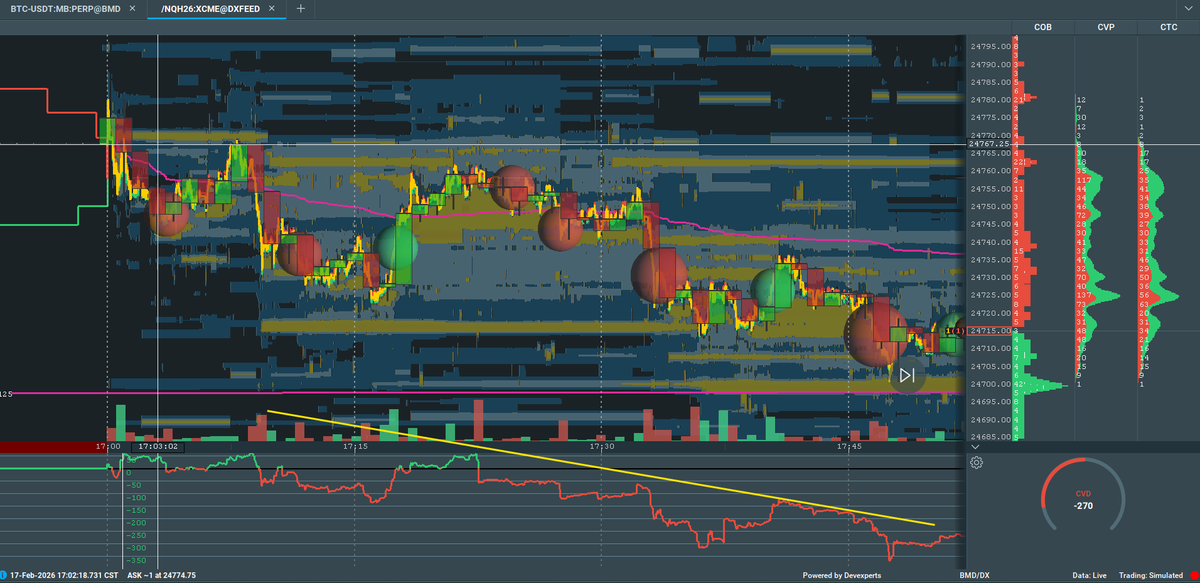Screen dimensions: 1200x583
Task: Select the CVP column header
Action: coord(1105,27)
